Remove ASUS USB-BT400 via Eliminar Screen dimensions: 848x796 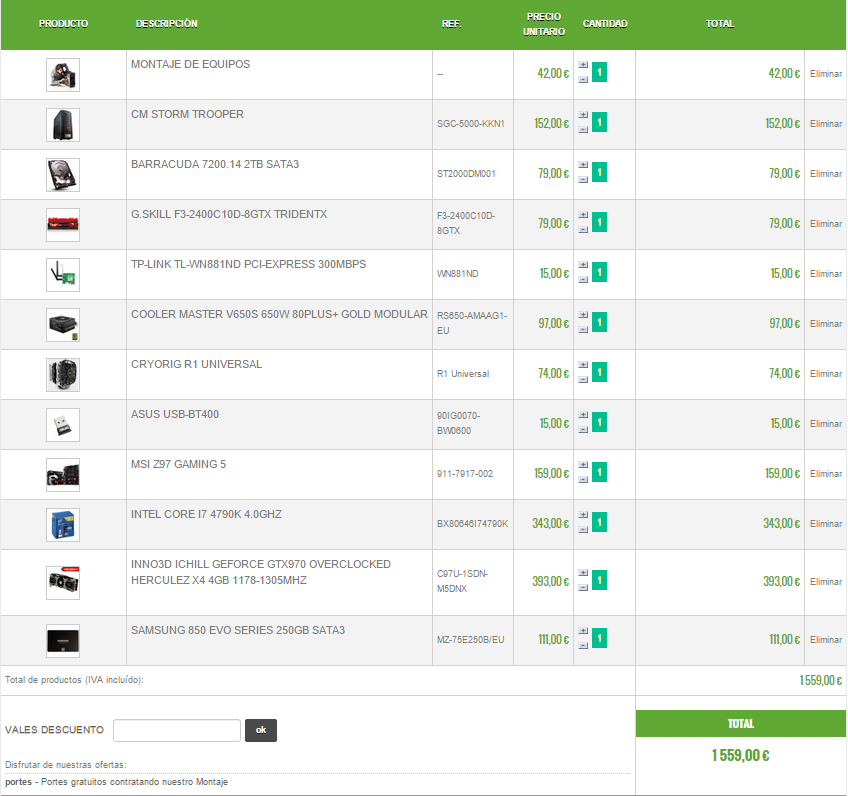coord(826,424)
